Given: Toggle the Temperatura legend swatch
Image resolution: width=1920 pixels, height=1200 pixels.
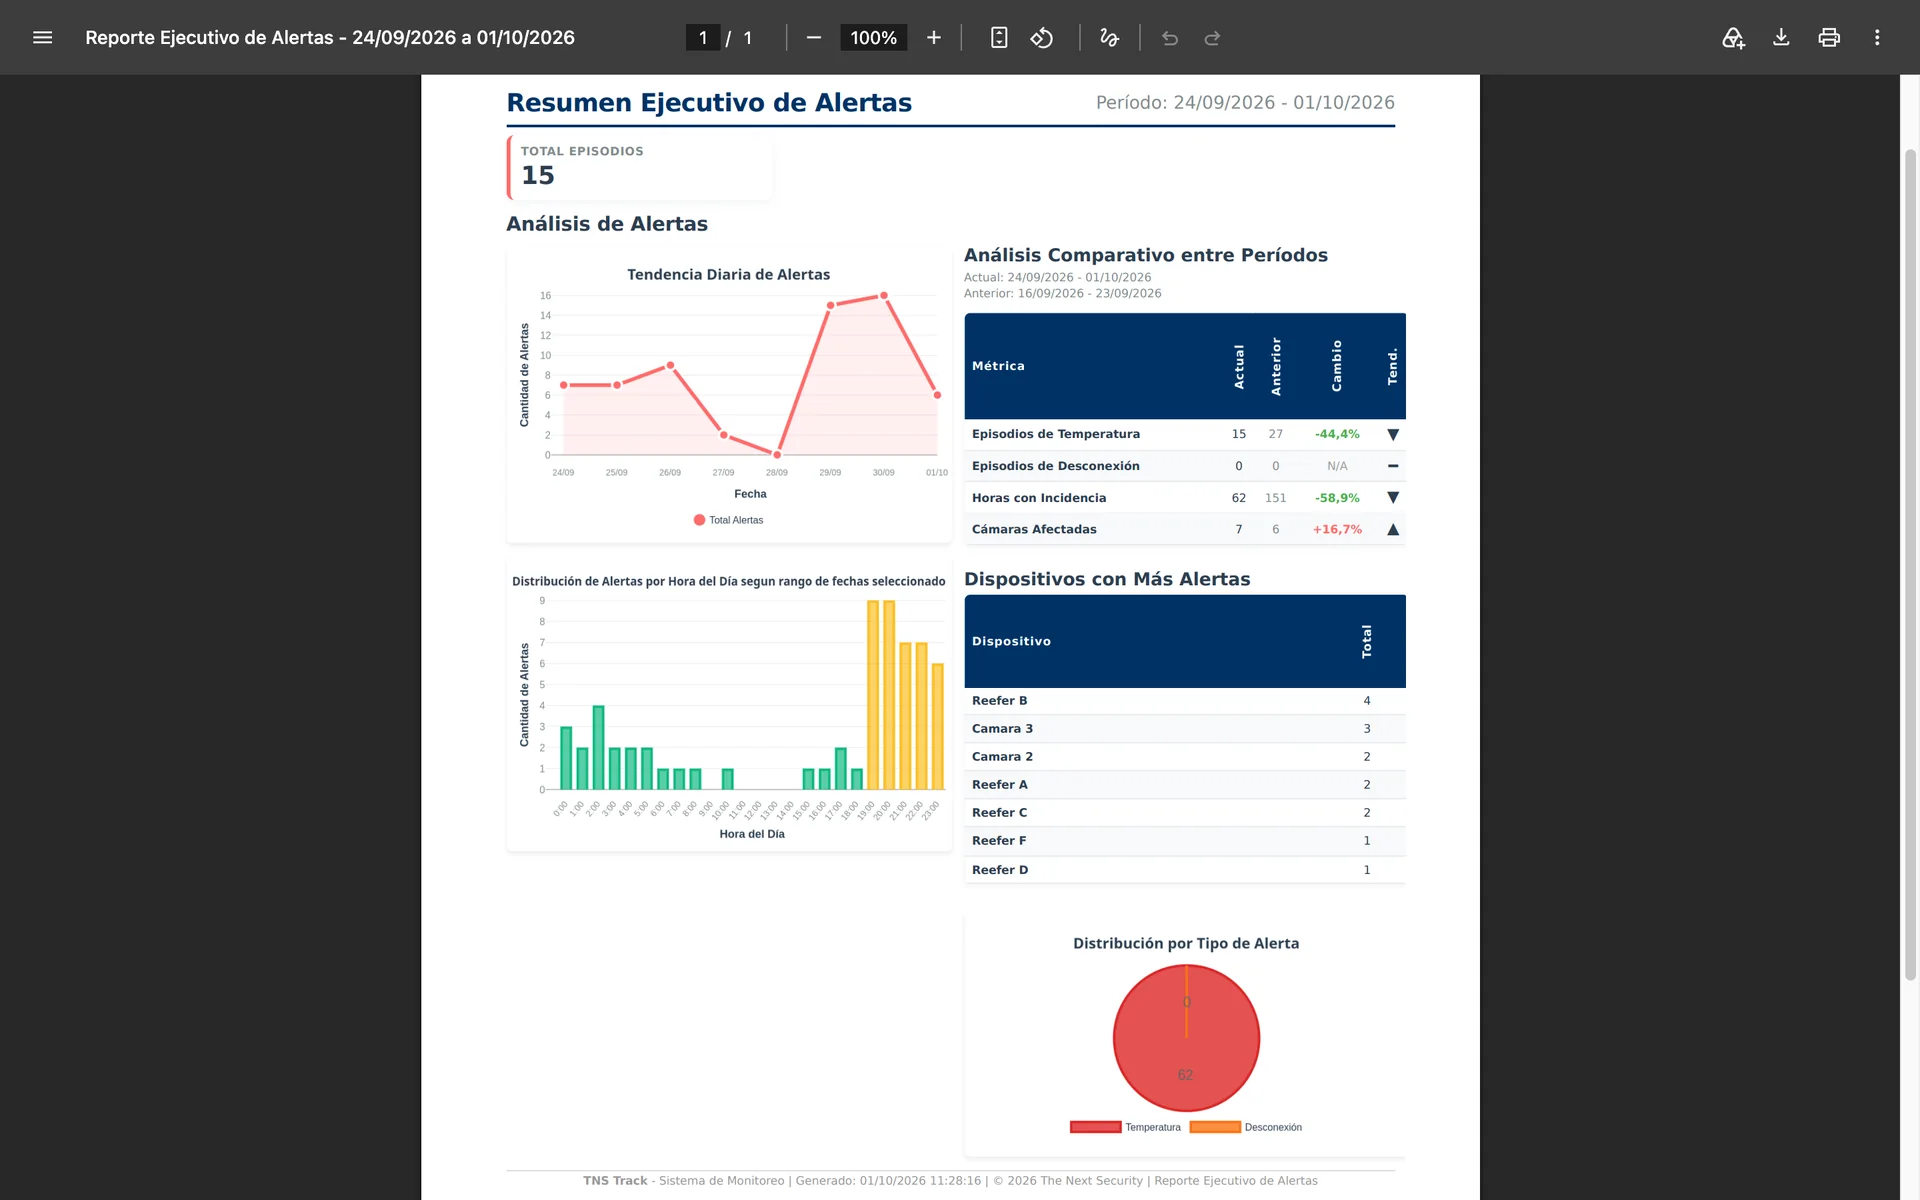Looking at the screenshot, I should click(x=1095, y=1127).
